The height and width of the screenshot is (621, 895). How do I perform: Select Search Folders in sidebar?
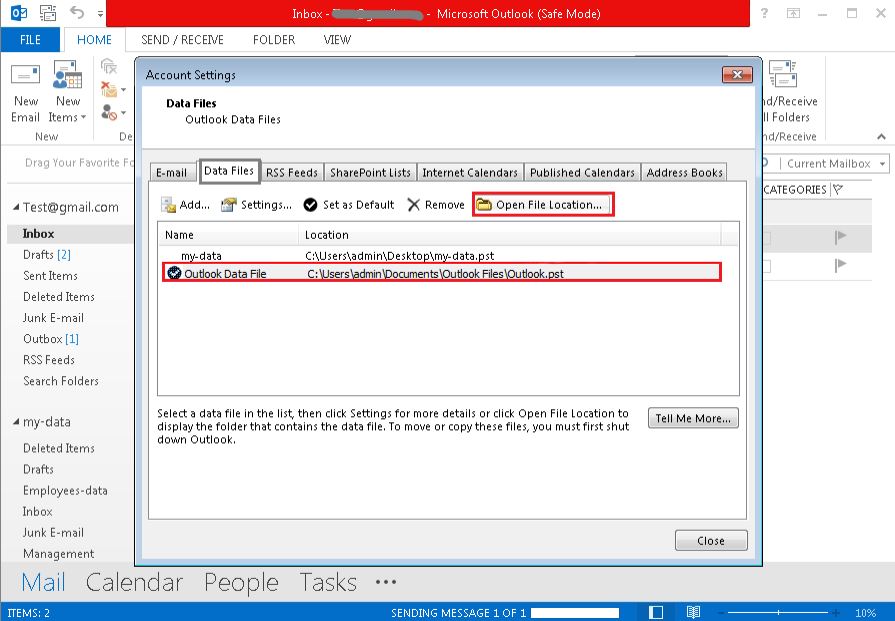(x=61, y=381)
